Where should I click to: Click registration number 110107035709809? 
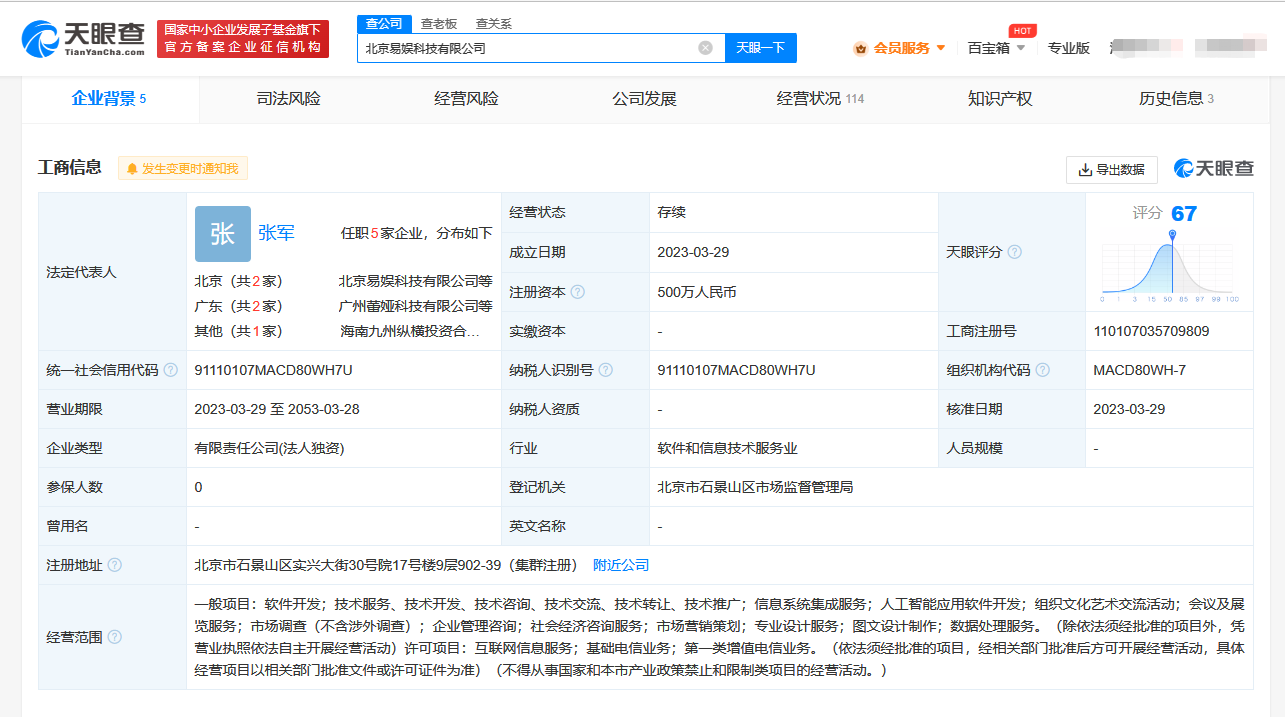(x=1151, y=331)
